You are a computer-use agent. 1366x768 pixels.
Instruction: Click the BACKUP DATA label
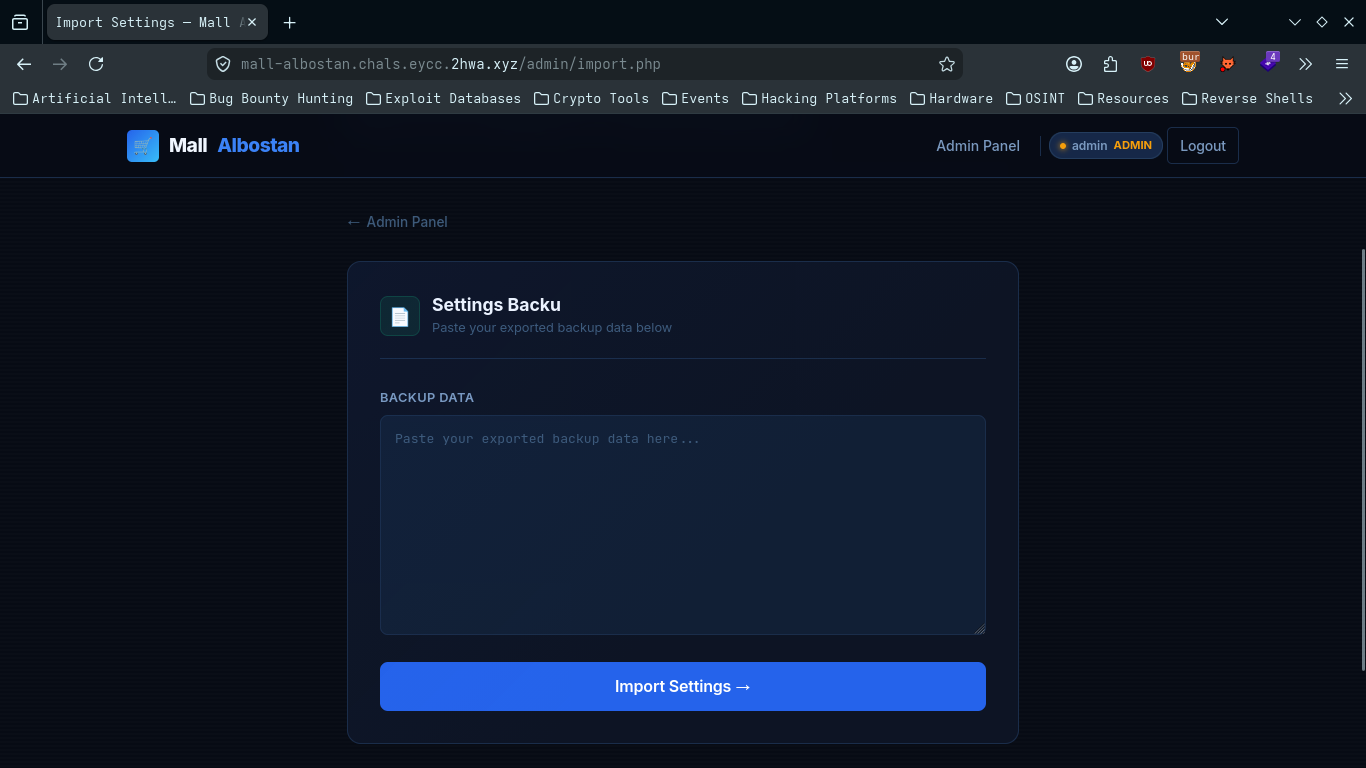point(427,398)
